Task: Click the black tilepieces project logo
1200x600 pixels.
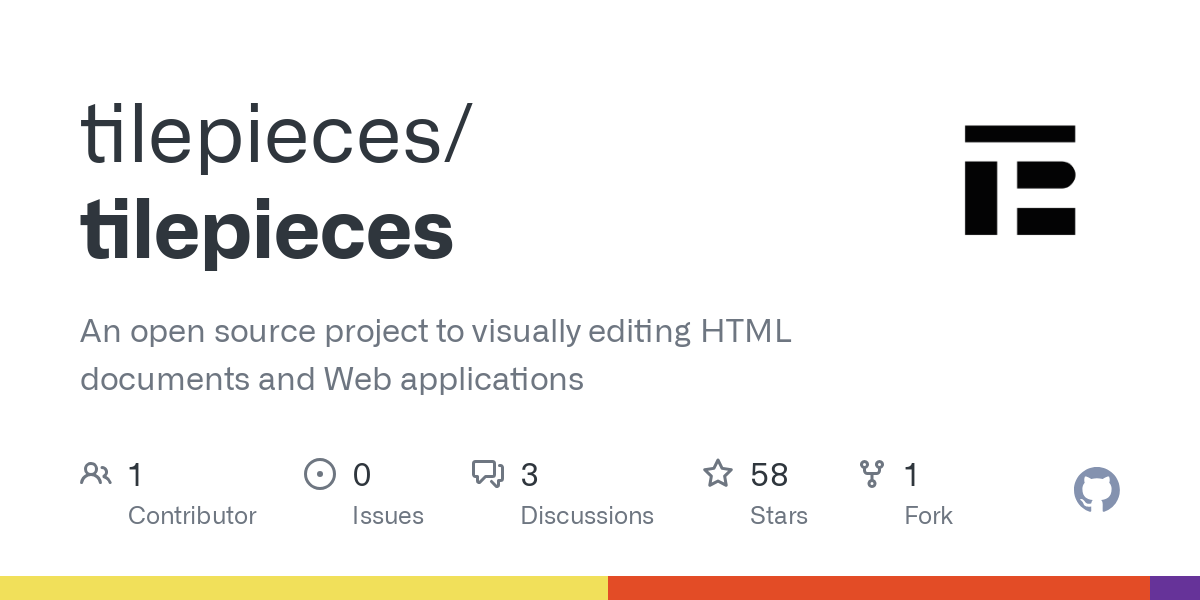Action: point(1019,180)
